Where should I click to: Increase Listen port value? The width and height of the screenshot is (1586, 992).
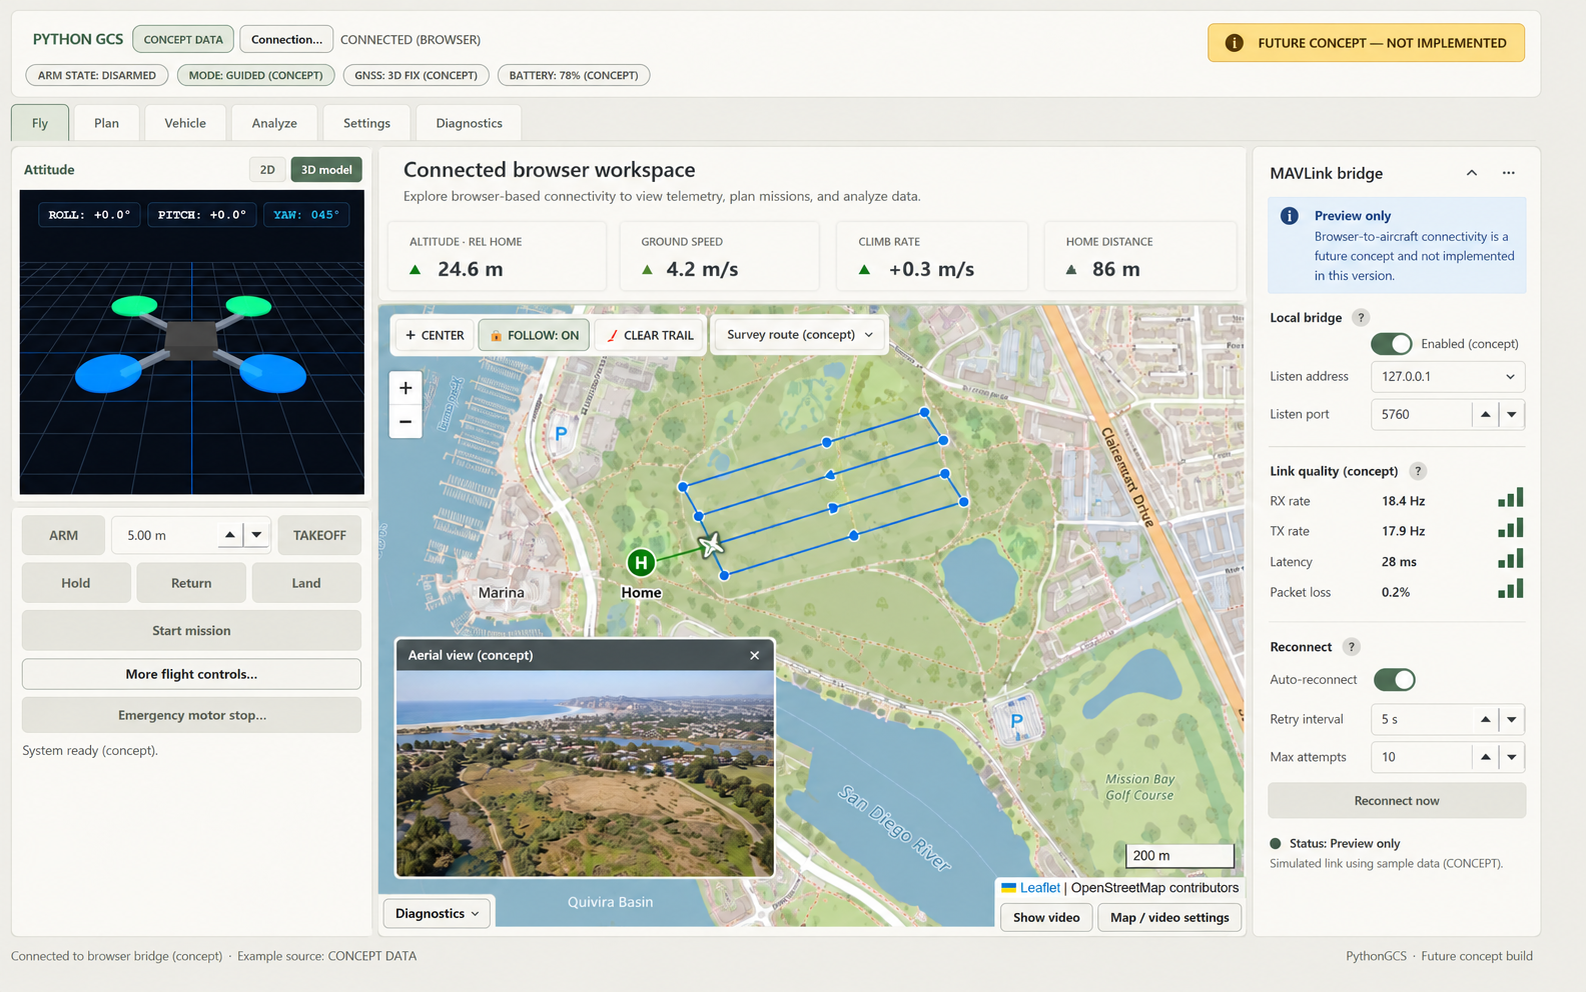click(1485, 414)
